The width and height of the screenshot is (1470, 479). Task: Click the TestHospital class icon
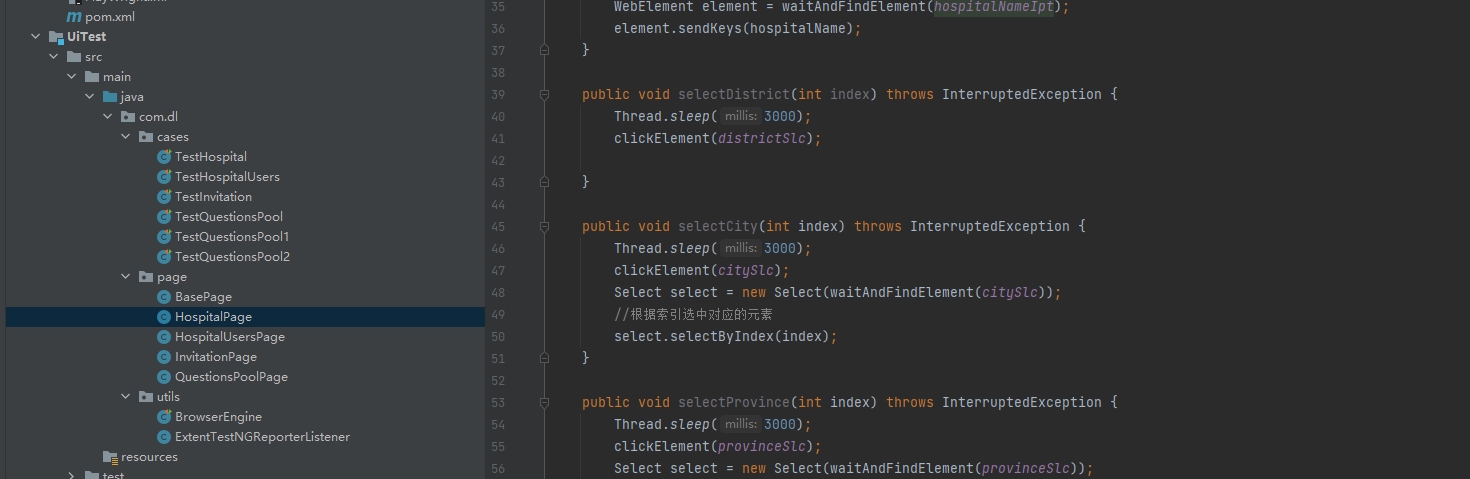(x=165, y=157)
